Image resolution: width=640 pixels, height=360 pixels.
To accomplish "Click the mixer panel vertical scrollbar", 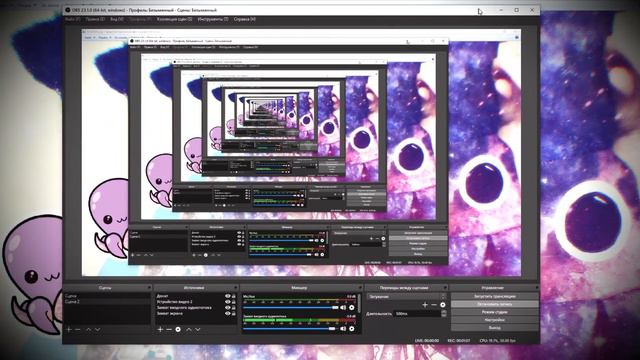I will [359, 303].
